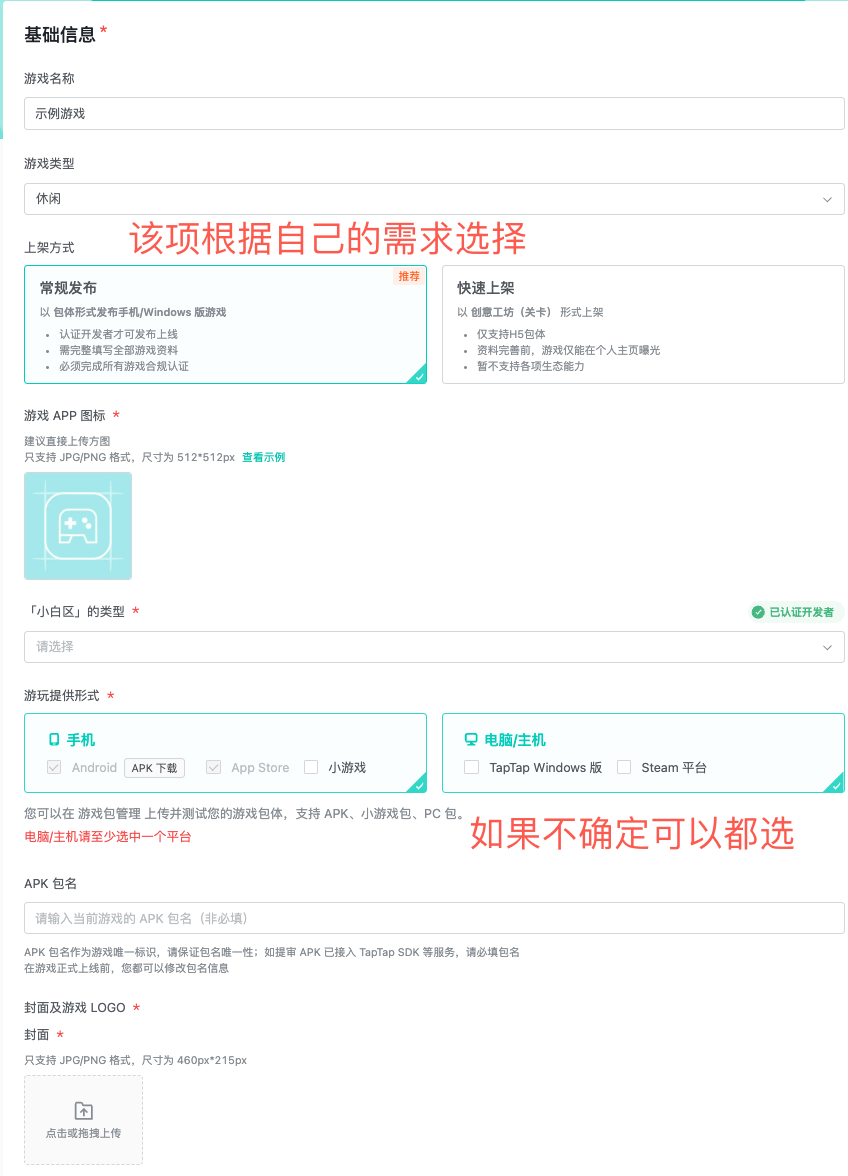Click the APK 下载 button
This screenshot has height=1176, width=848.
154,768
